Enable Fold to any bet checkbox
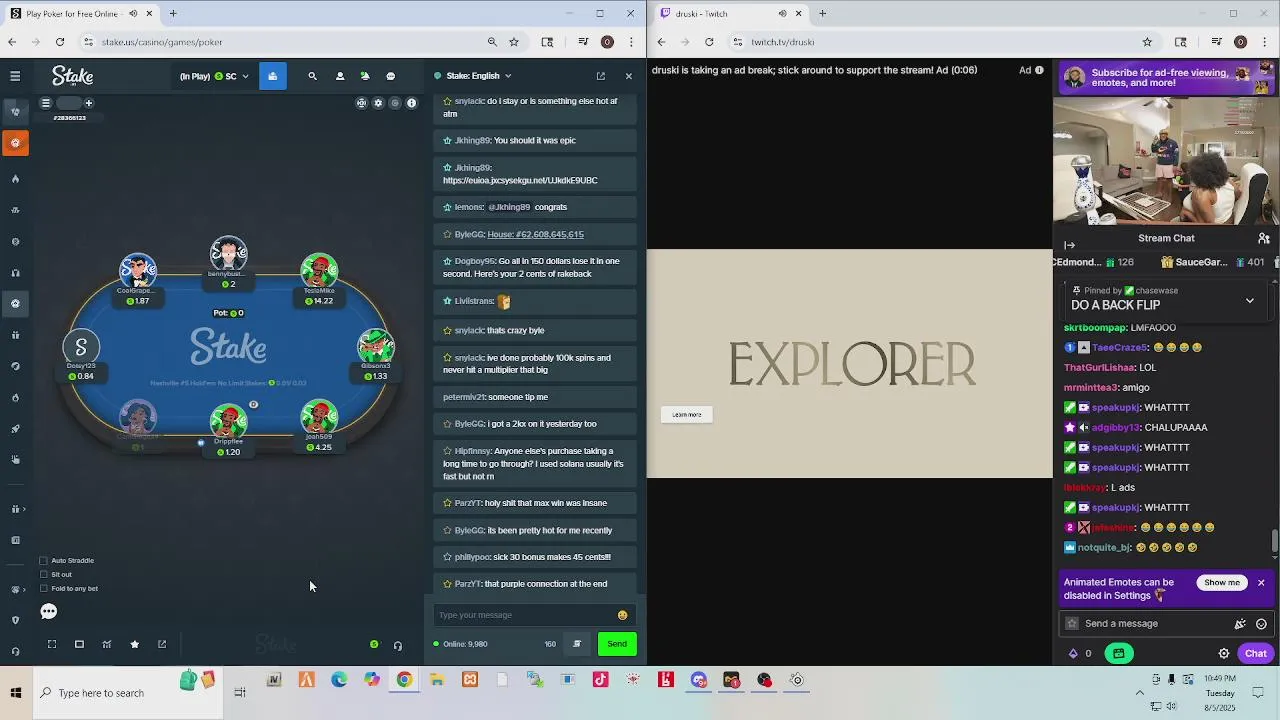Viewport: 1280px width, 720px height. [43, 589]
